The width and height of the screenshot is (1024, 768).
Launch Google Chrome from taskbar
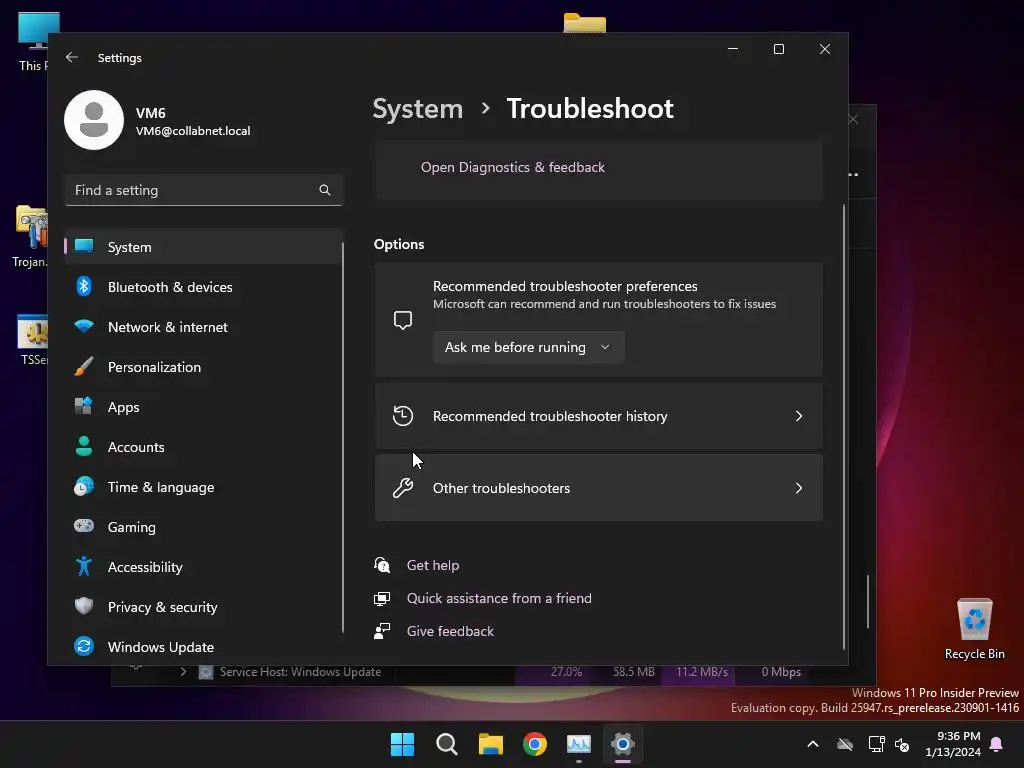pyautogui.click(x=535, y=744)
